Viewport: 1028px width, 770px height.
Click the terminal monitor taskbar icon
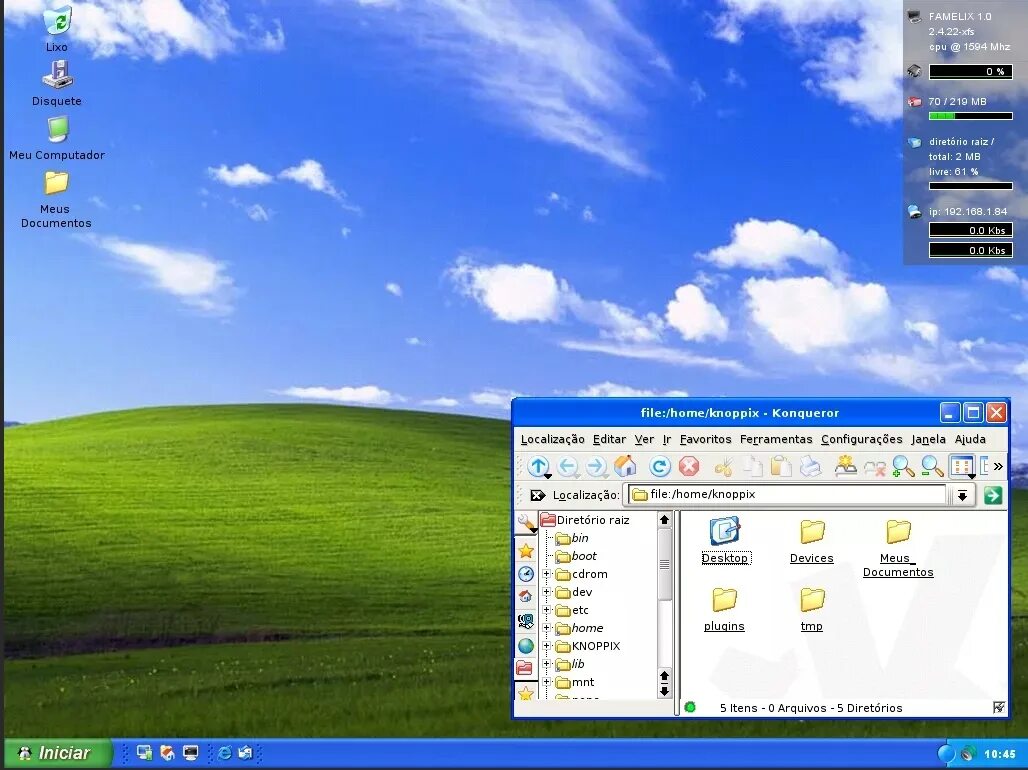(x=191, y=753)
